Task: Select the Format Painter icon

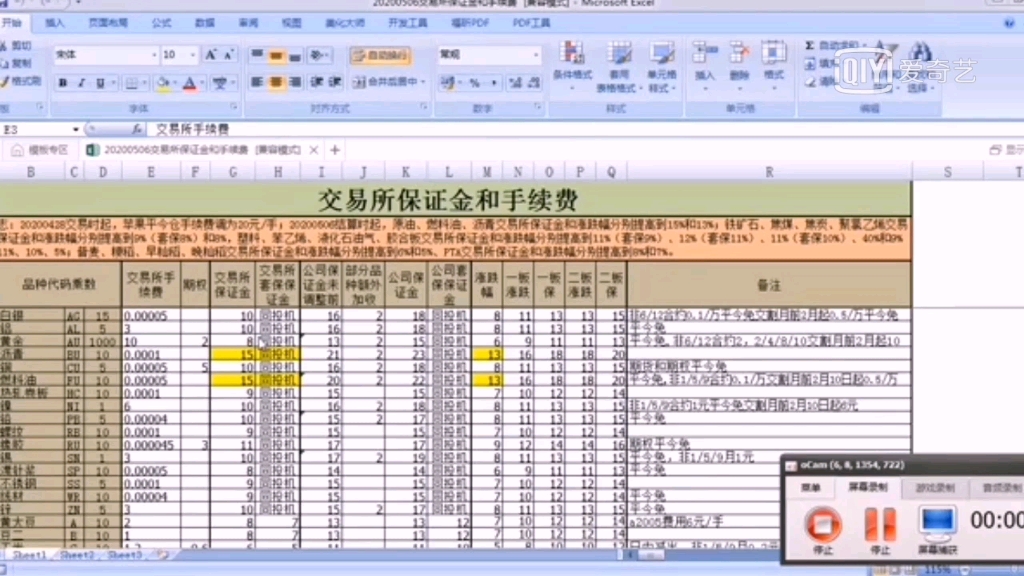Action: (8, 82)
